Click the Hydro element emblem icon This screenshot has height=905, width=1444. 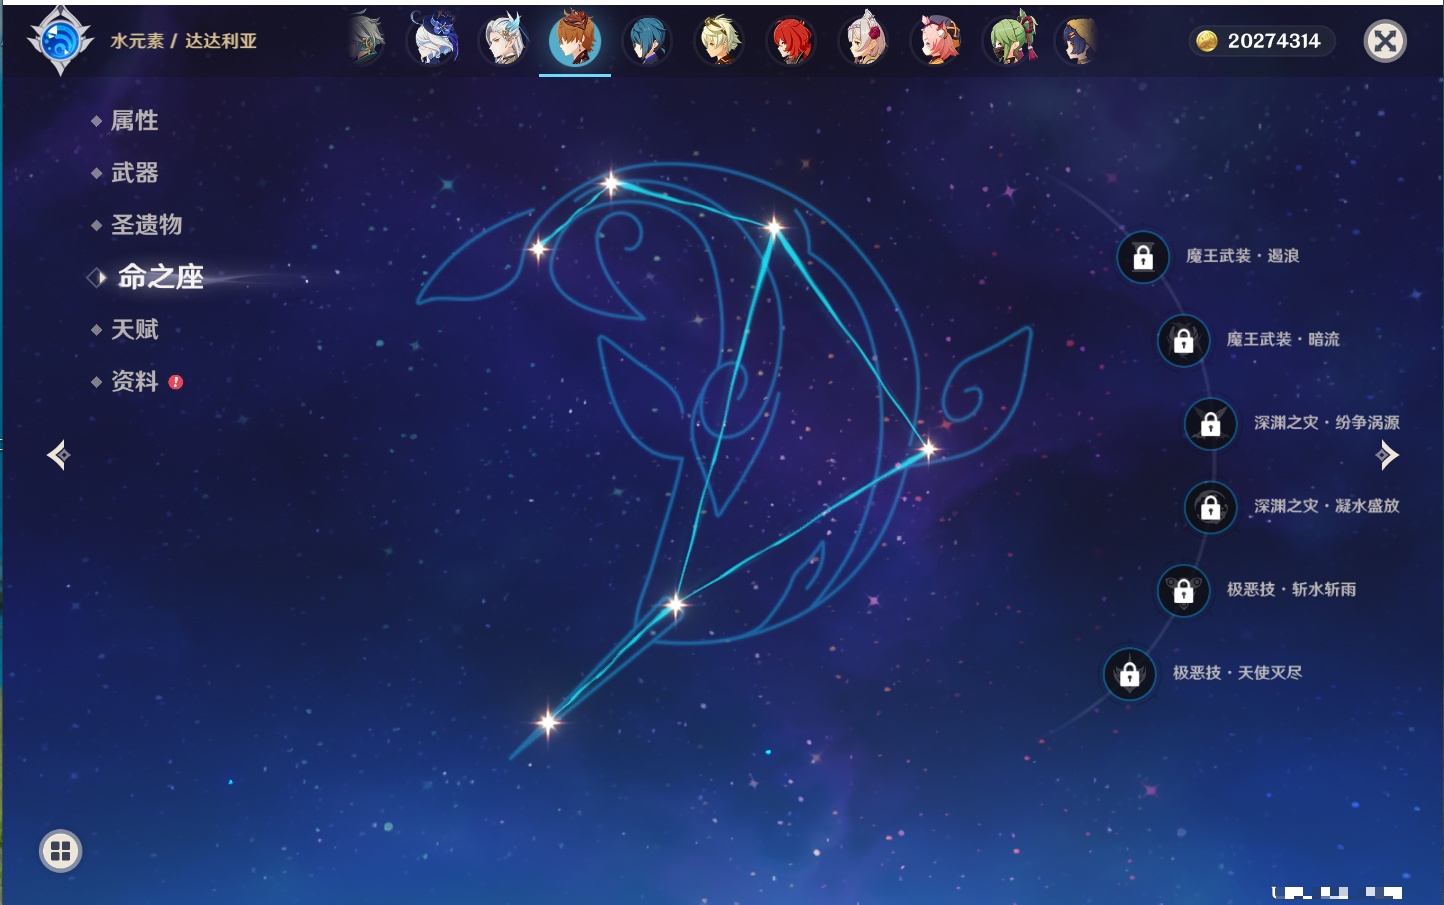[60, 41]
